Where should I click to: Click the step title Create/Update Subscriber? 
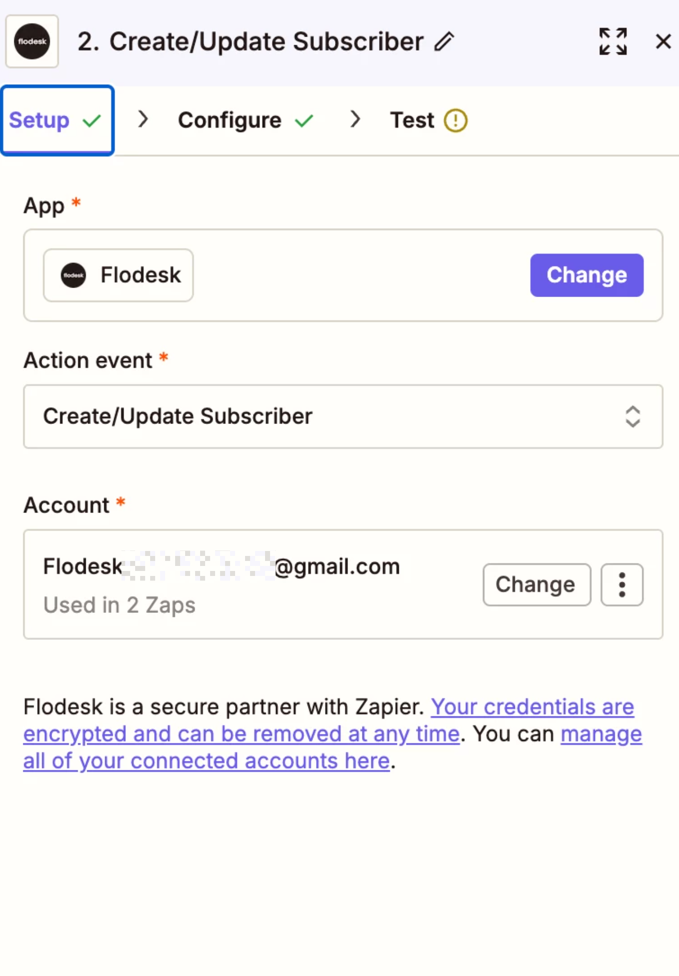266,42
